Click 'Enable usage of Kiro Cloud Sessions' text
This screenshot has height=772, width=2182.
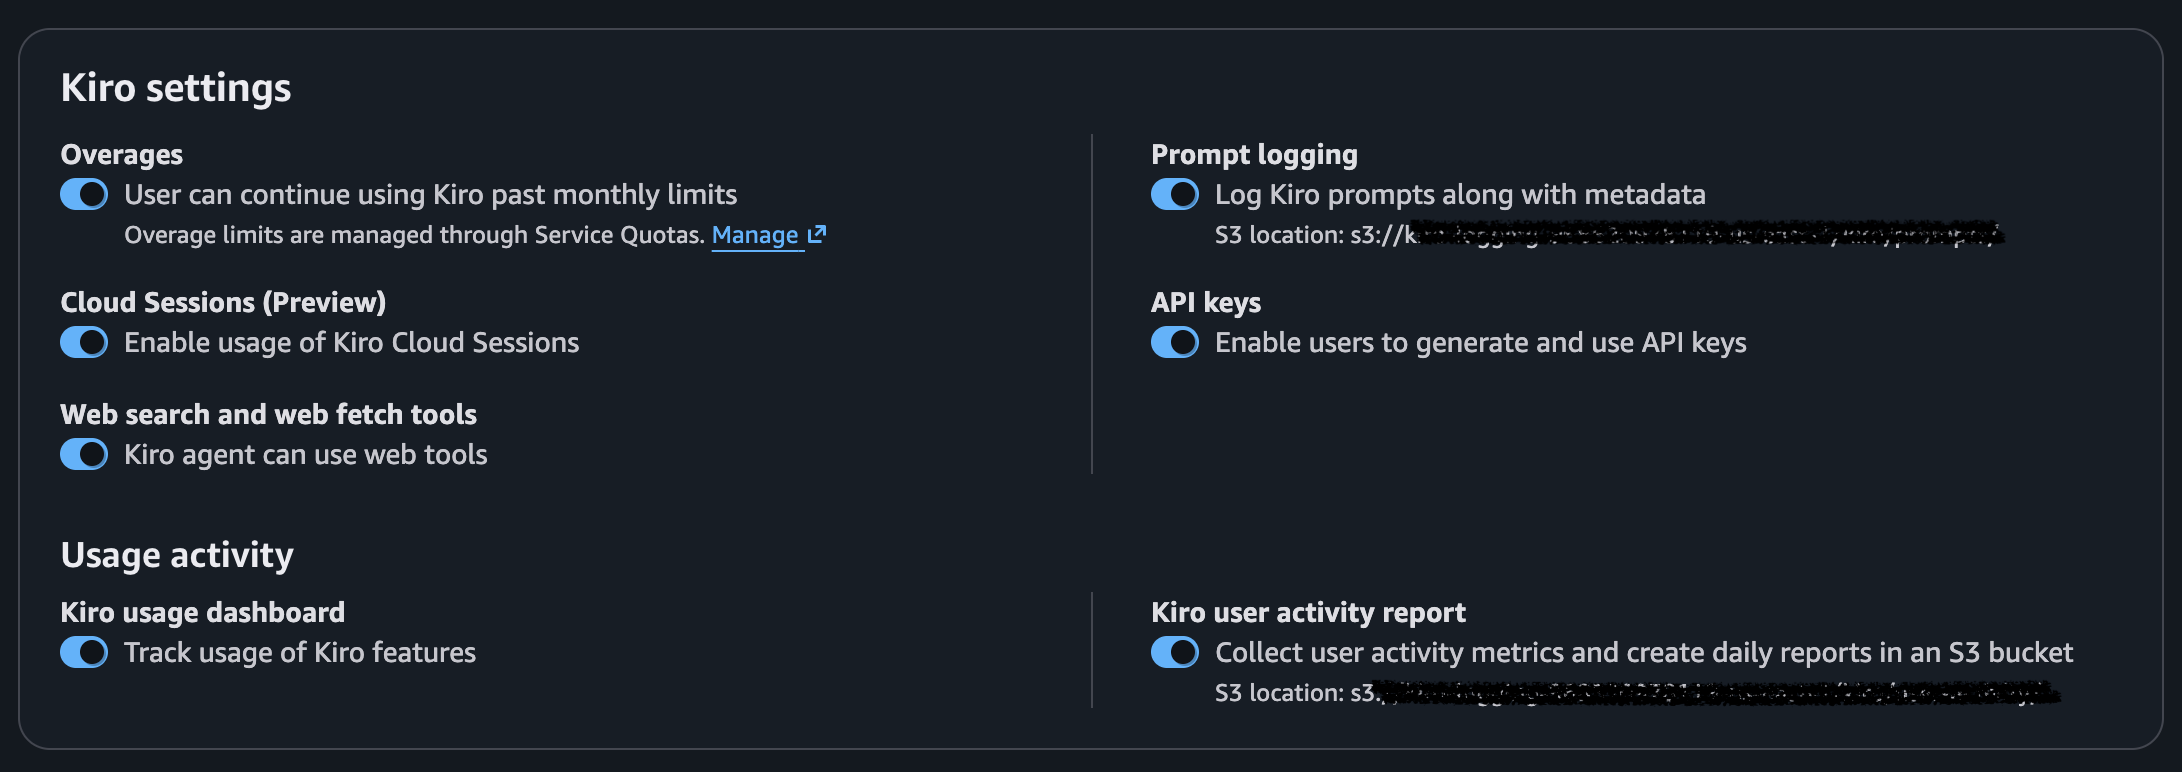click(352, 343)
